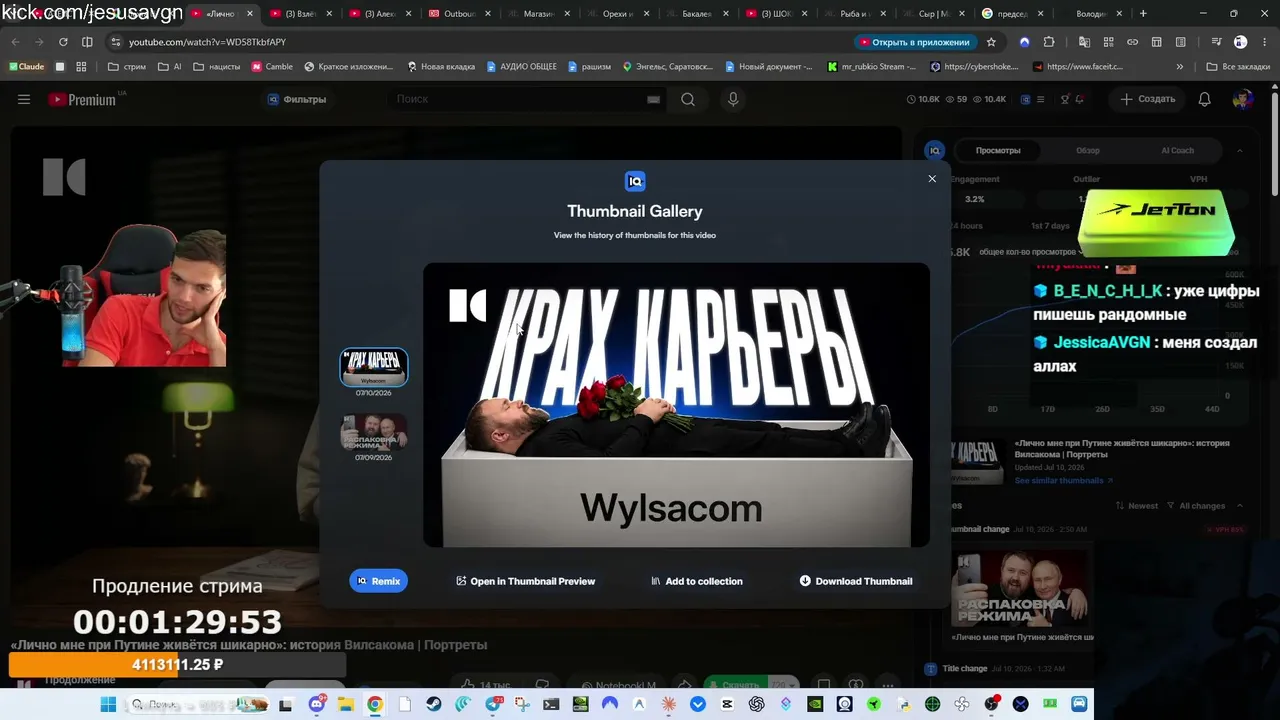This screenshot has height=720, width=1280.
Task: Activate voice search microphone
Action: (733, 99)
